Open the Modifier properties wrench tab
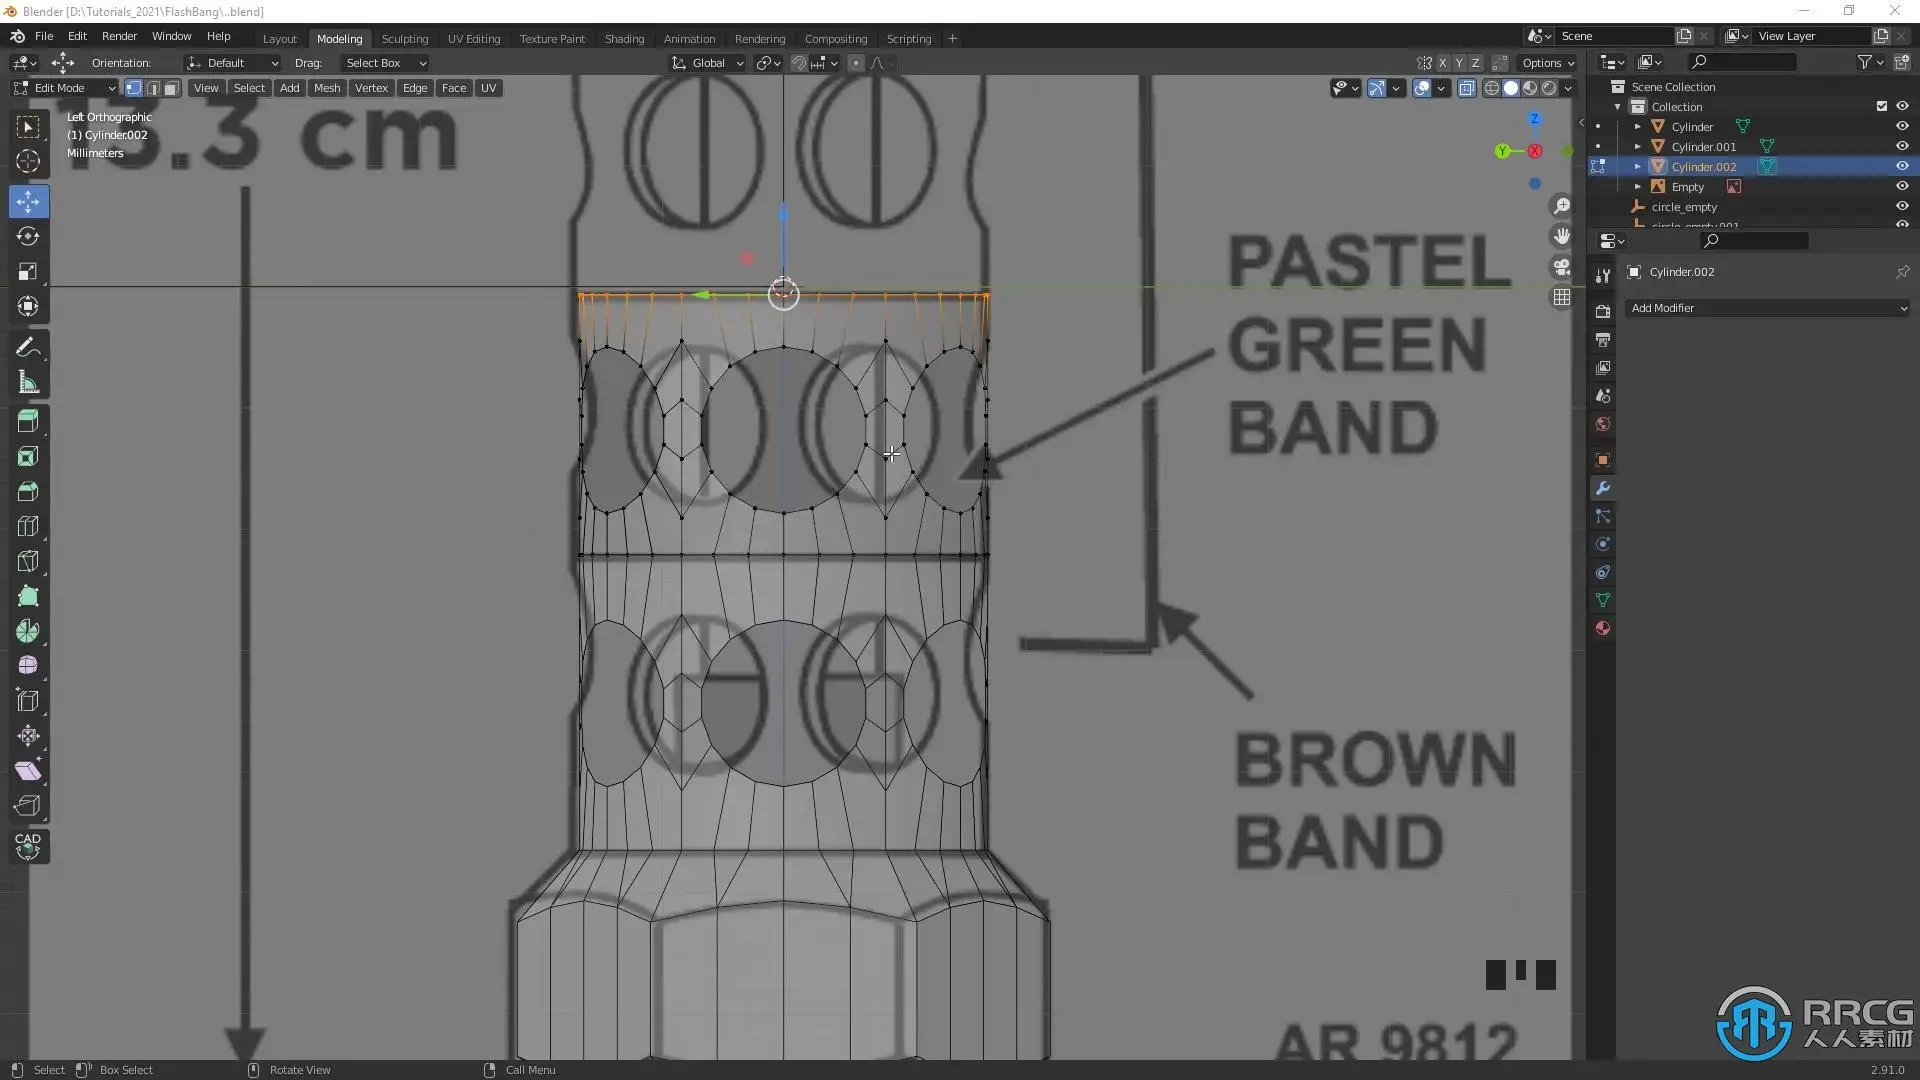 click(1603, 489)
